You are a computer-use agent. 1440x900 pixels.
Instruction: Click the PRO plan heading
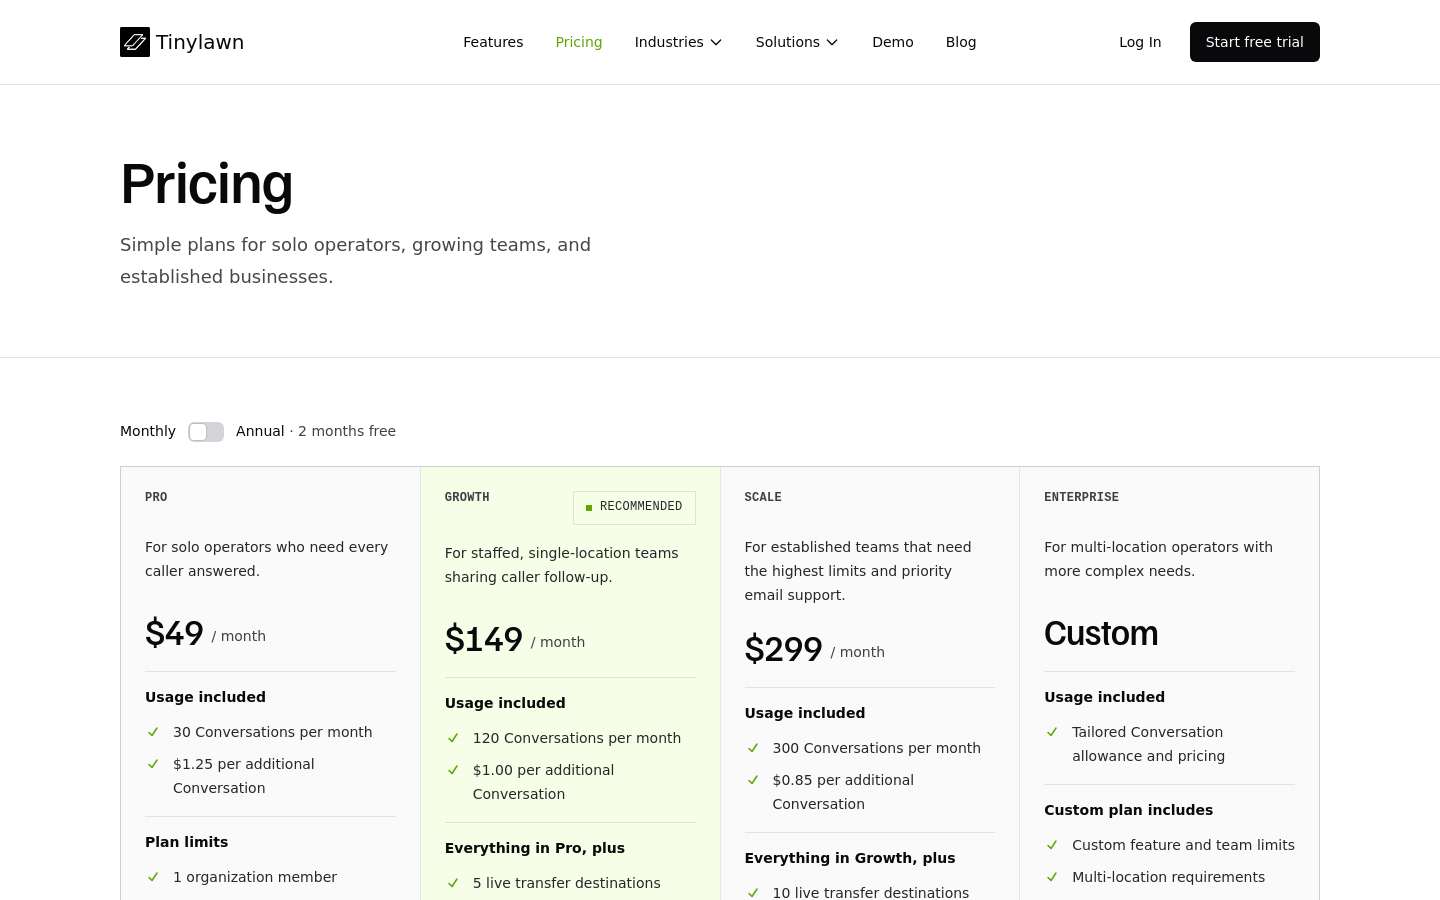click(x=156, y=497)
